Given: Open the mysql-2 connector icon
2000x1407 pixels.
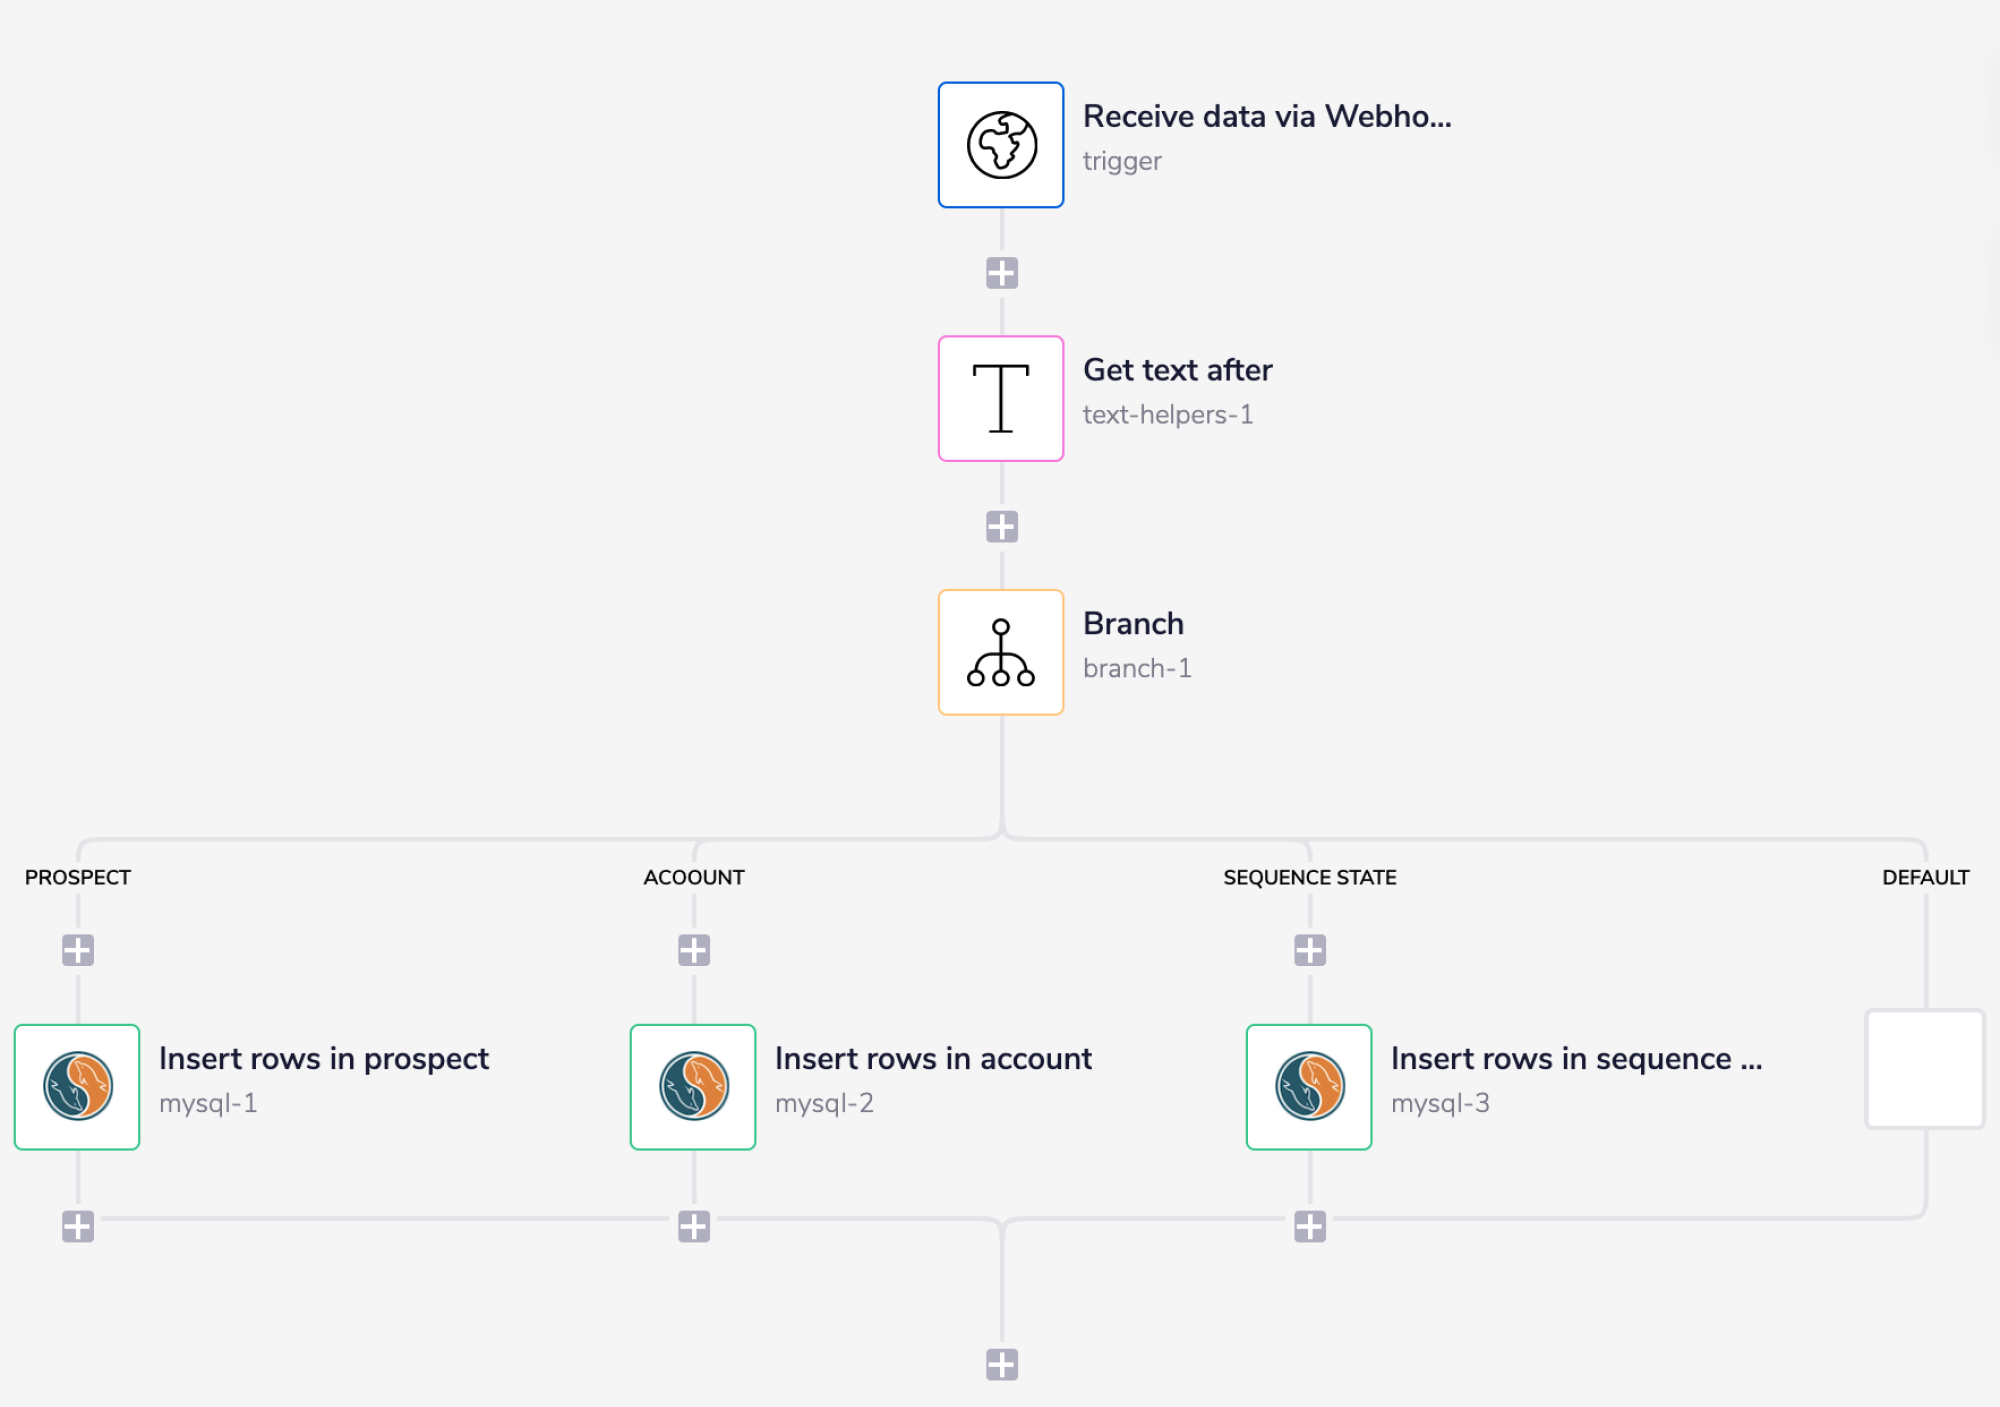Looking at the screenshot, I should point(692,1086).
